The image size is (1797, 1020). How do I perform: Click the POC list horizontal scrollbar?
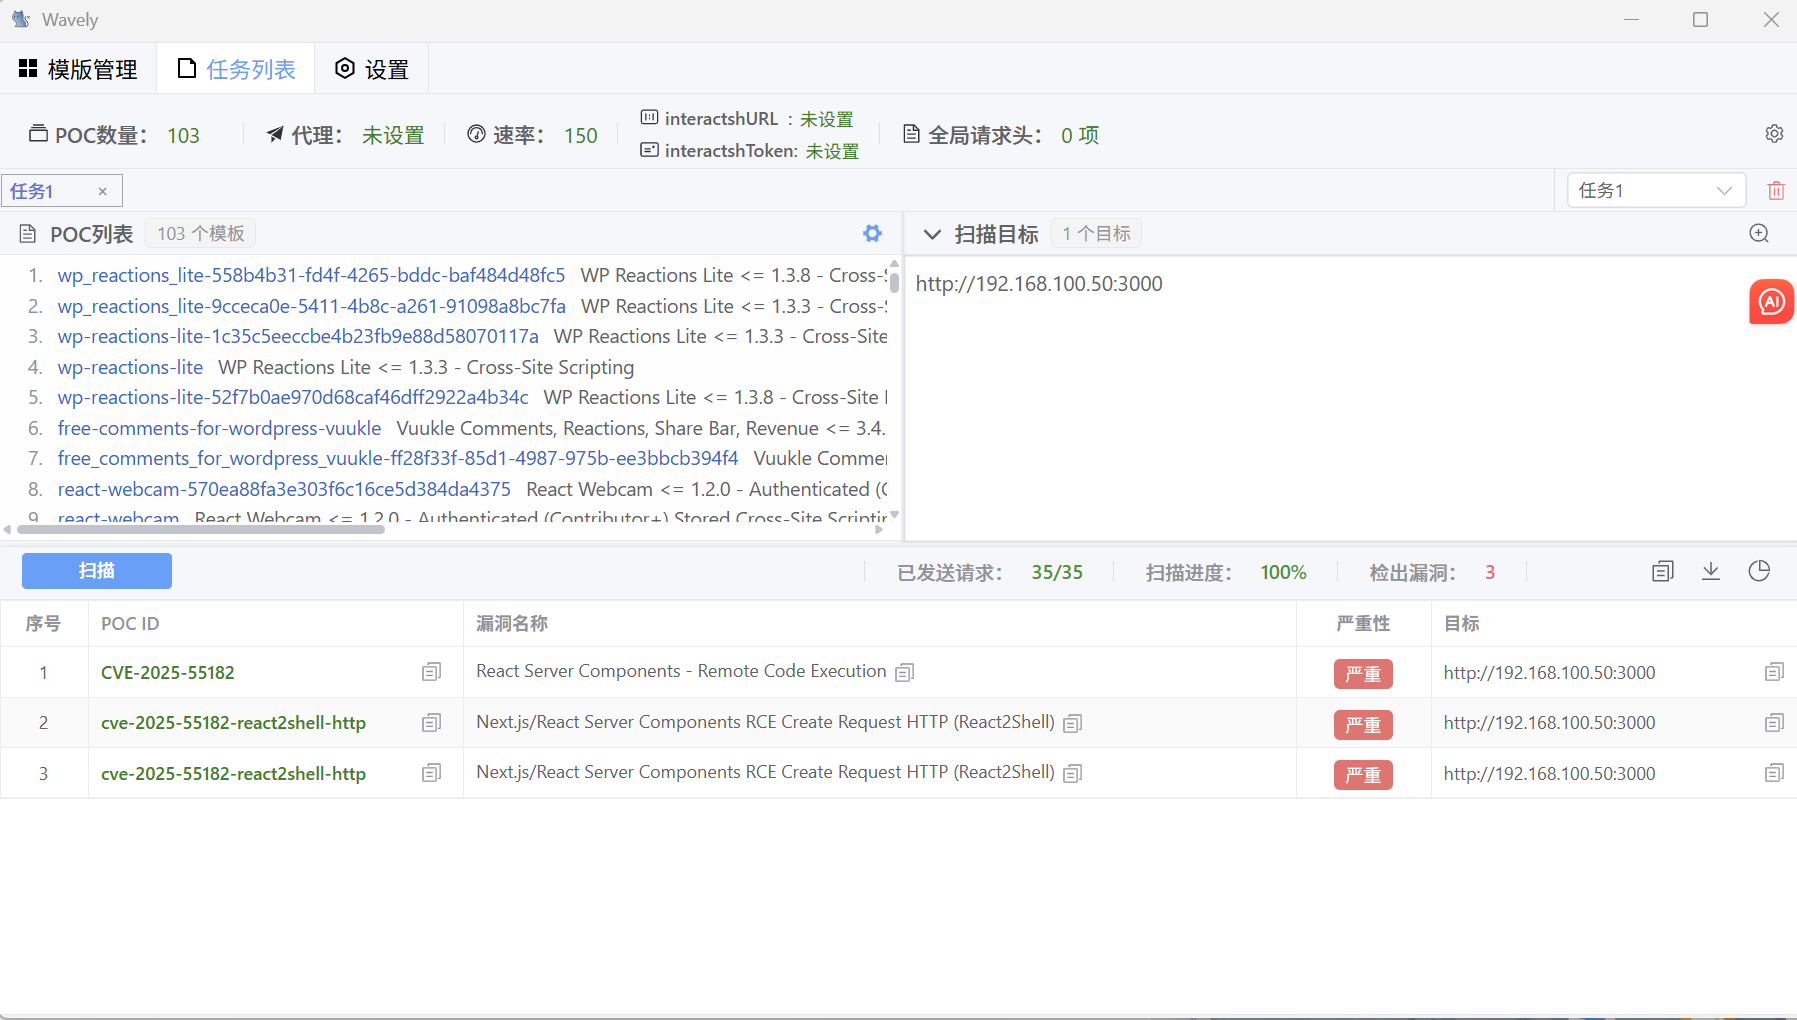point(200,529)
